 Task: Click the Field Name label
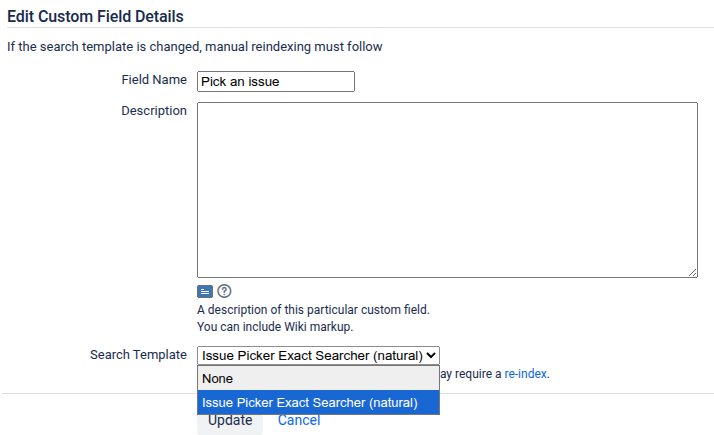click(154, 80)
